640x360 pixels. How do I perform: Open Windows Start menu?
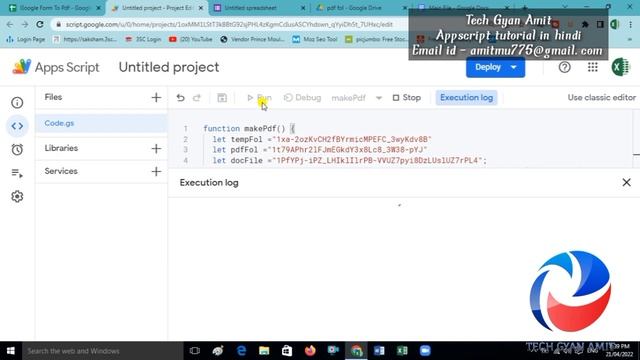11,351
